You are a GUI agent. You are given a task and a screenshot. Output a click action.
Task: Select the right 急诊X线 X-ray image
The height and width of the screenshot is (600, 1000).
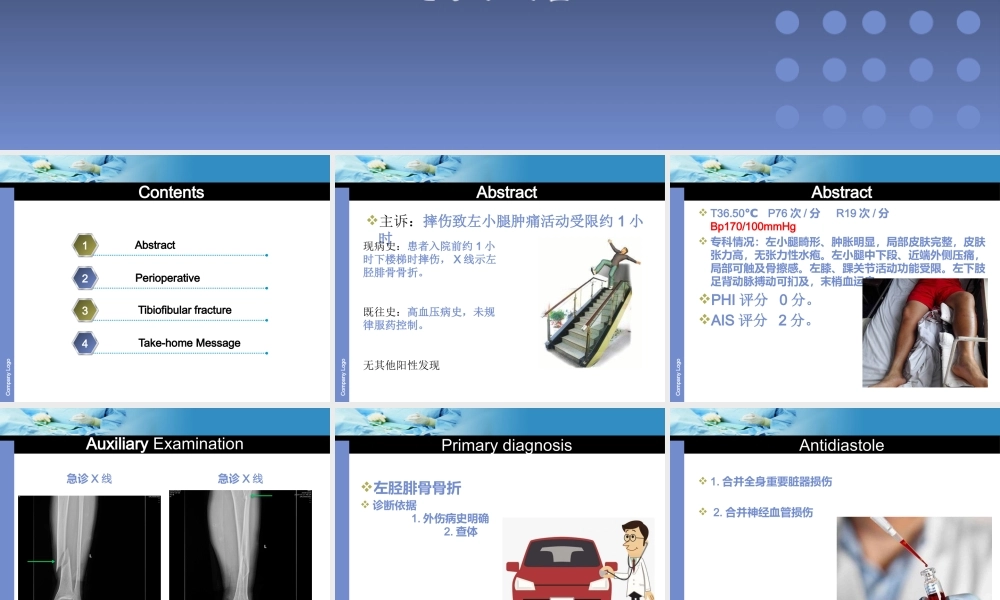pyautogui.click(x=240, y=545)
